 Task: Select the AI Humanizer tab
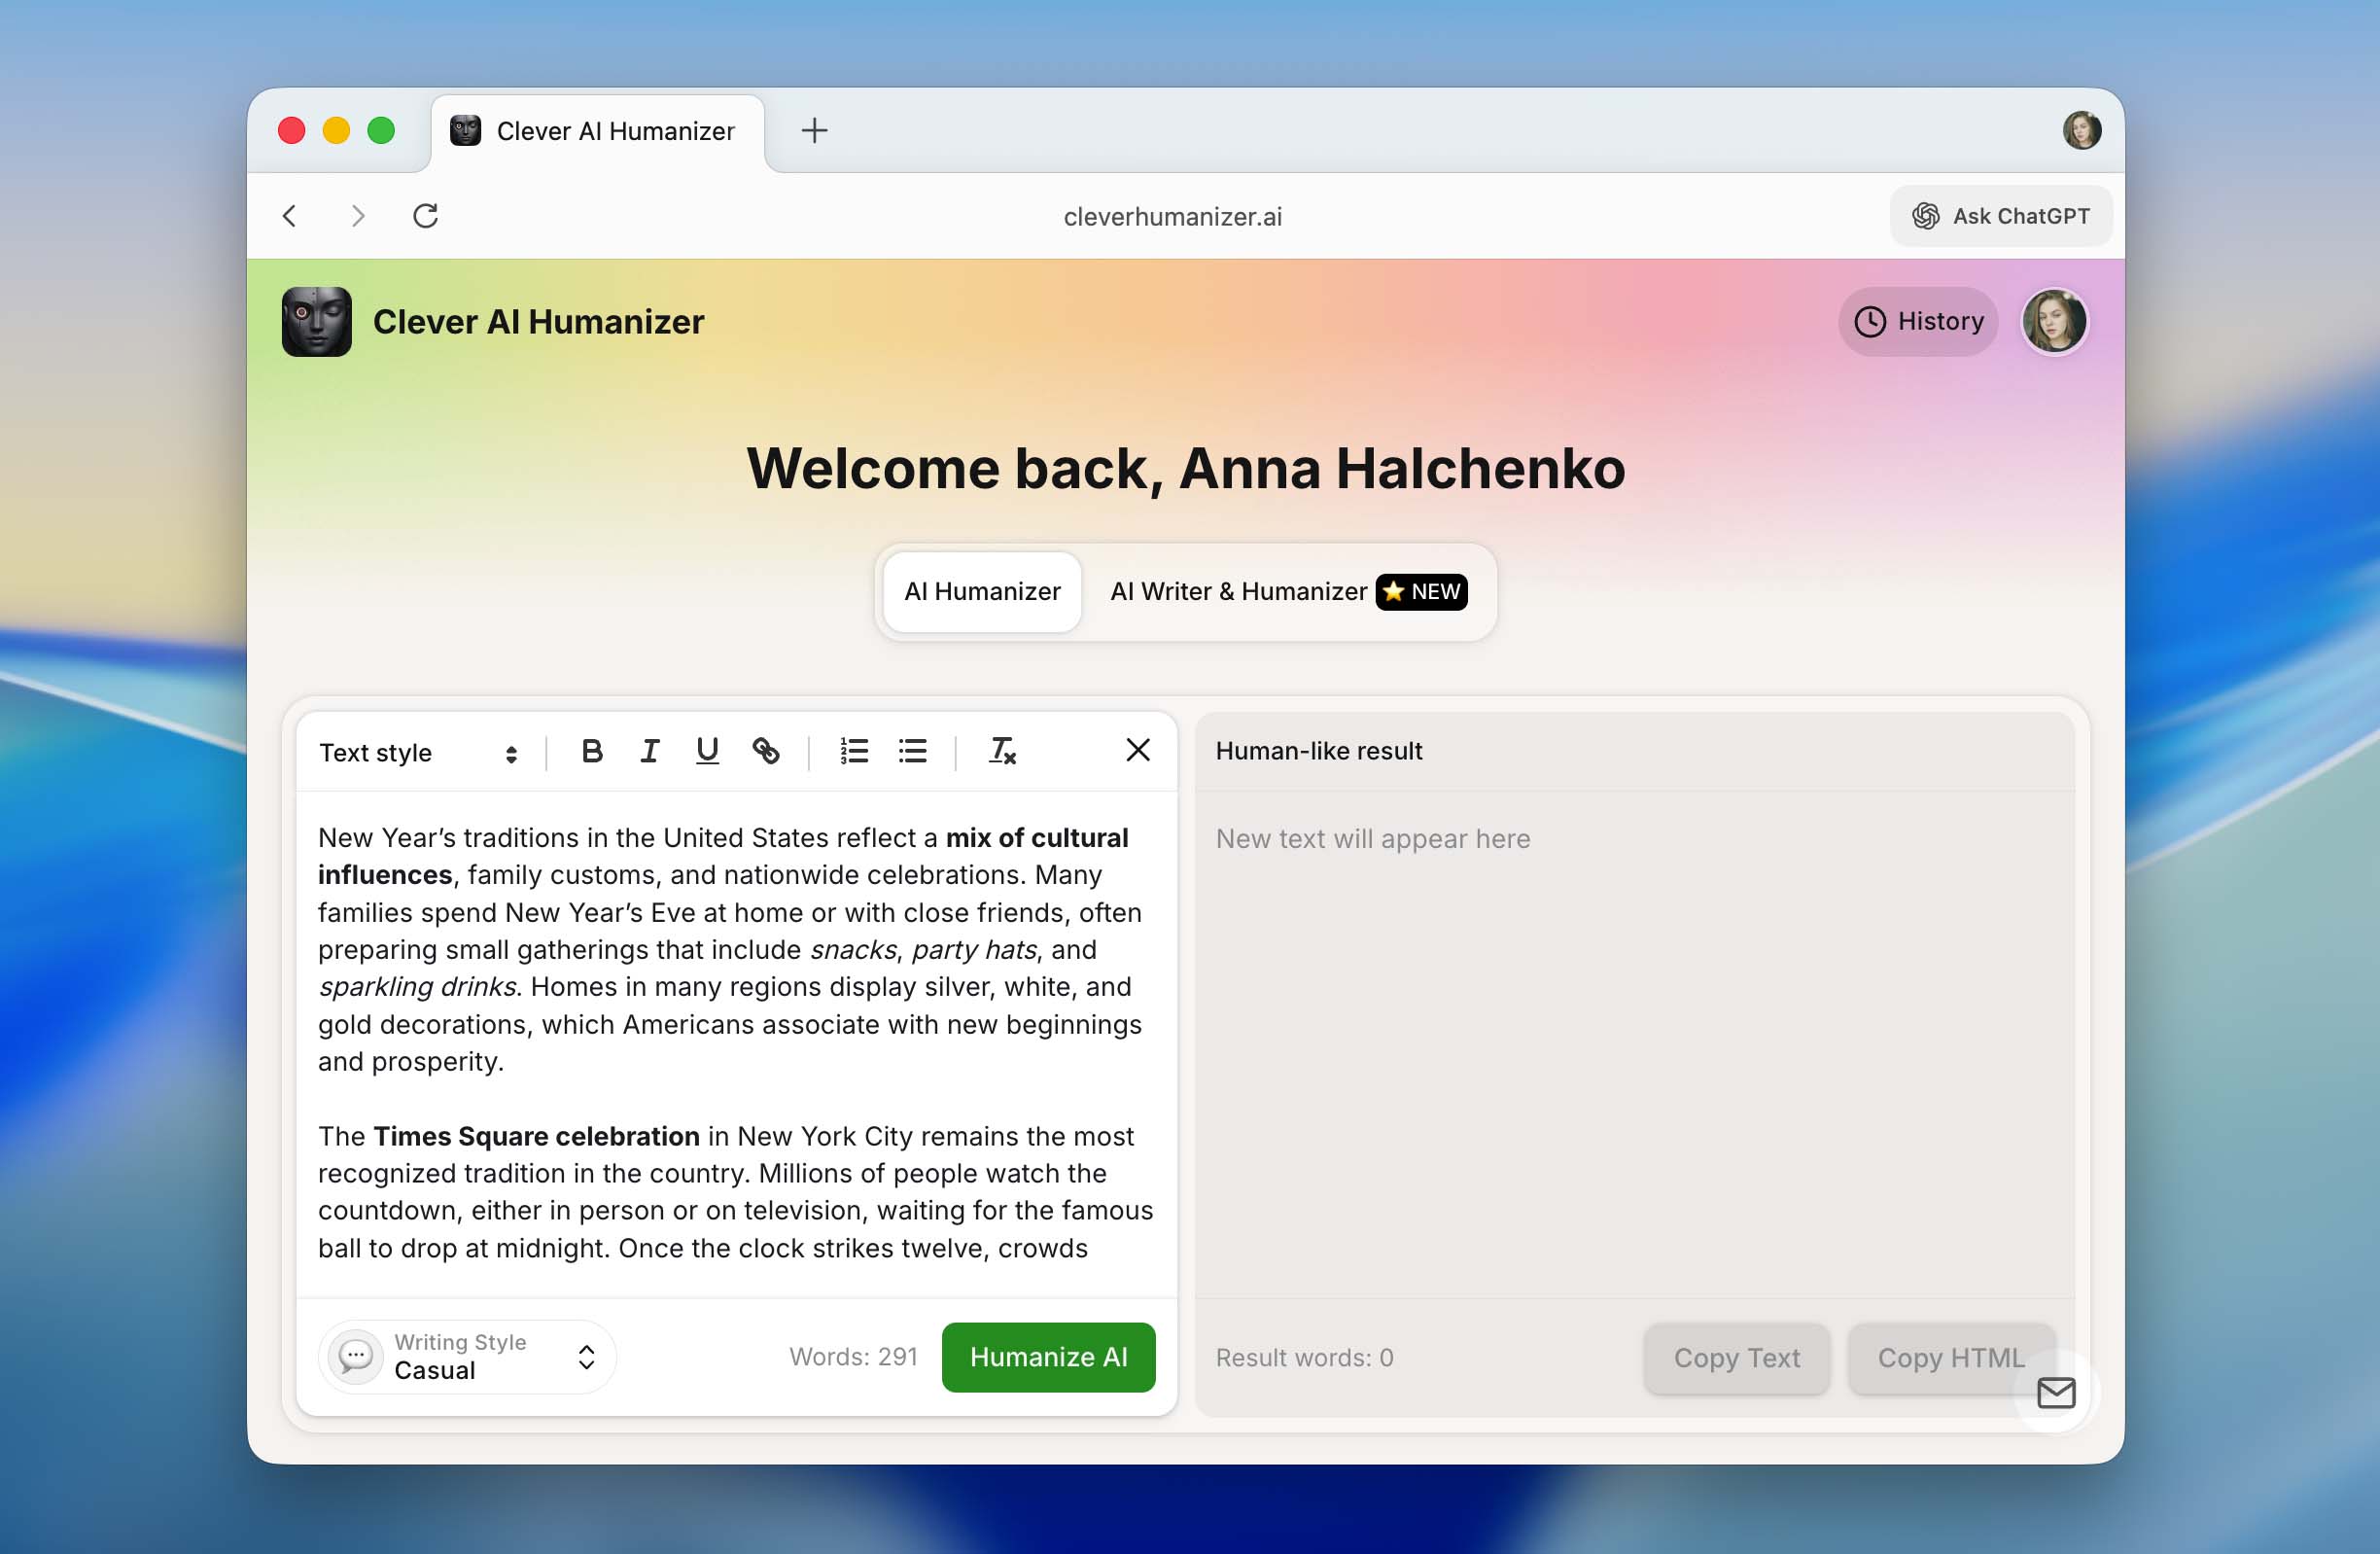coord(982,592)
